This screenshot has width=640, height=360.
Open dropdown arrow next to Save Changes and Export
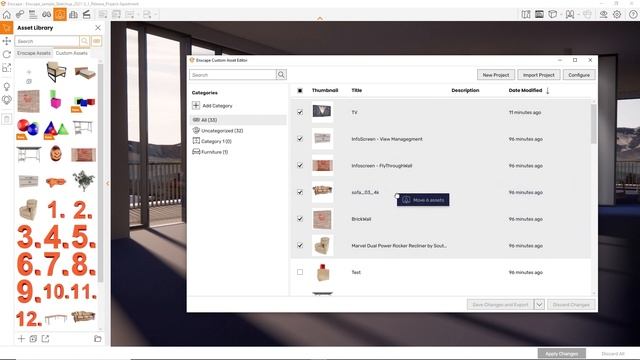(539, 304)
